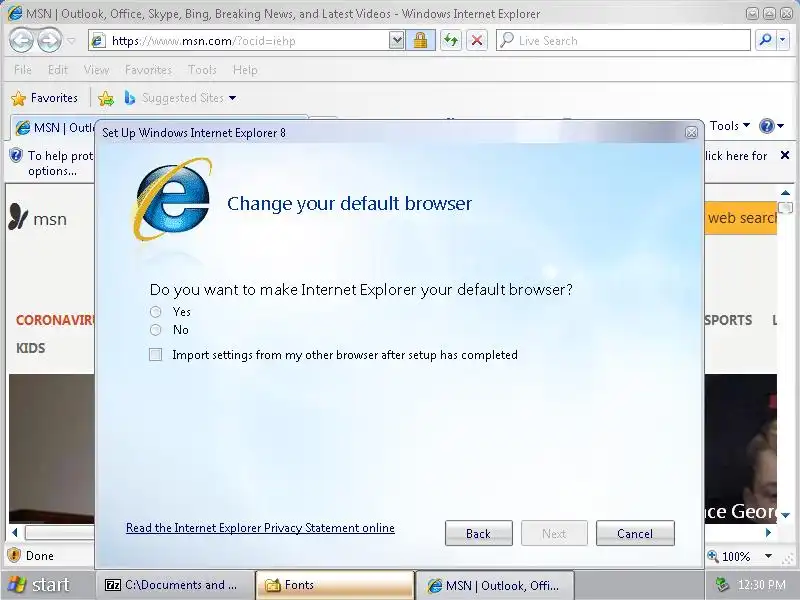800x600 pixels.
Task: Open the Help menu
Action: coord(245,69)
